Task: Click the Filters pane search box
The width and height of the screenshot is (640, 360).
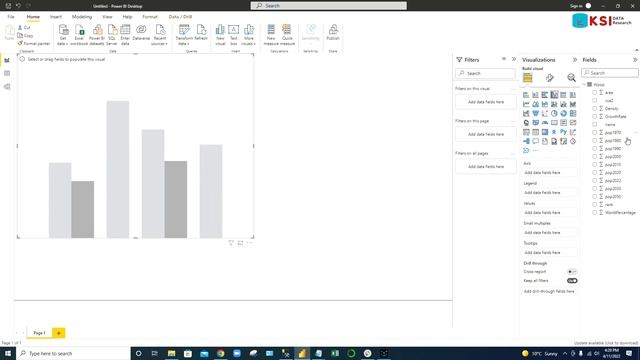Action: [x=486, y=73]
